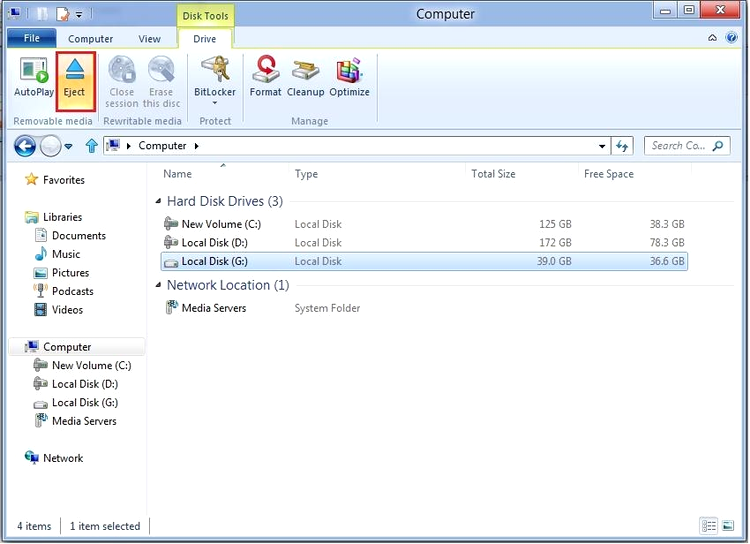The width and height of the screenshot is (750, 544).
Task: Open Favorites in the navigation pane
Action: pyautogui.click(x=55, y=180)
